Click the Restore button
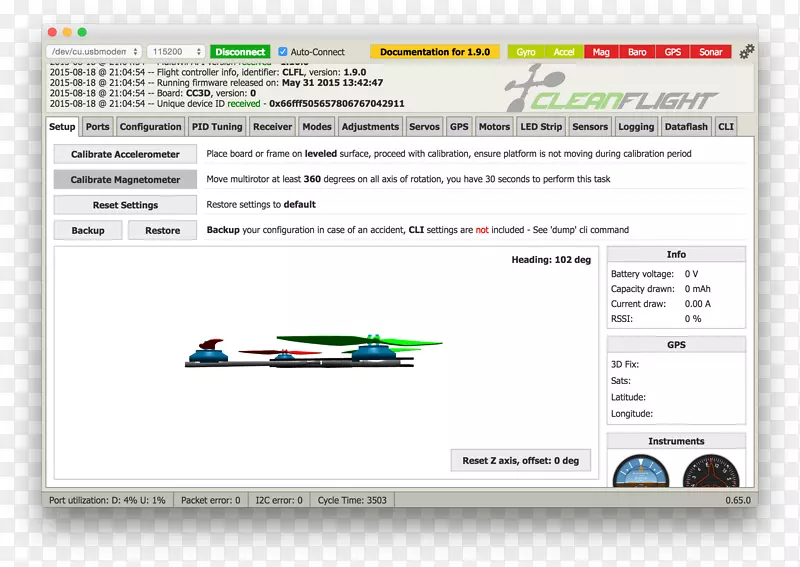 click(162, 230)
